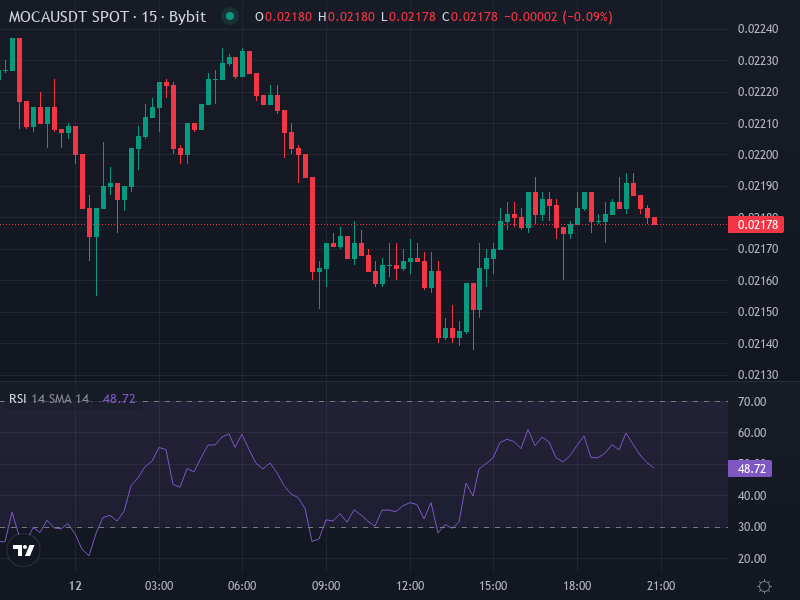This screenshot has height=600, width=800.
Task: Open the timeframe selector showing 15
Action: click(x=146, y=16)
